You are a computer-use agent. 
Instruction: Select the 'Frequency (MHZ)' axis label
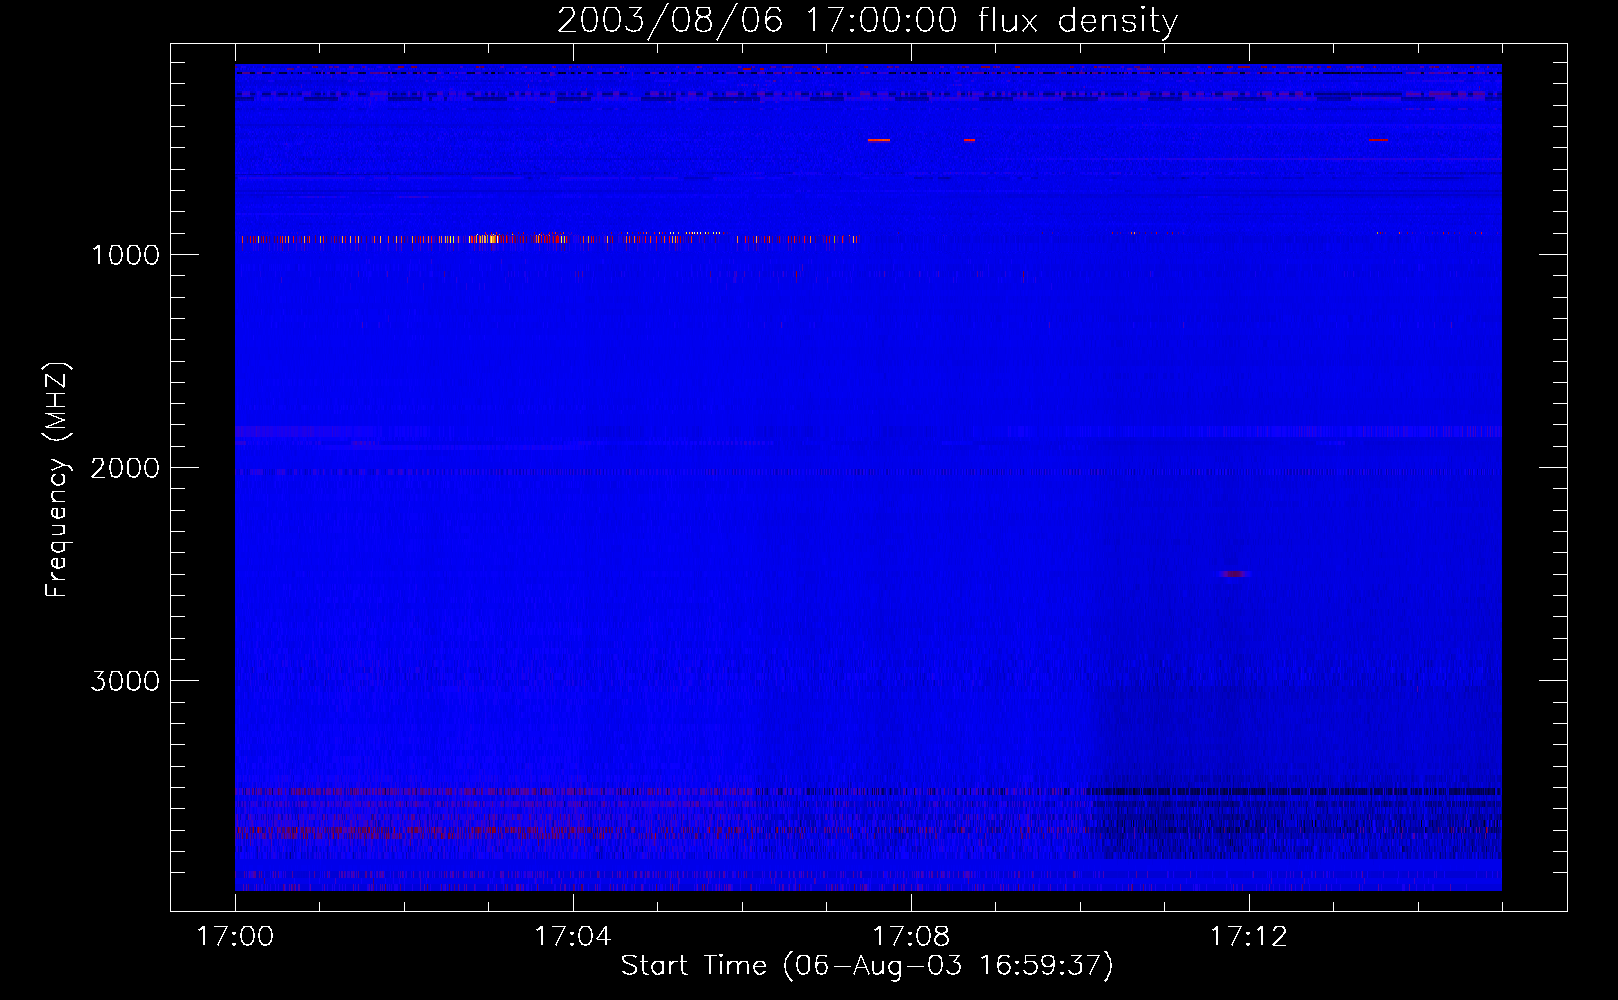click(57, 480)
